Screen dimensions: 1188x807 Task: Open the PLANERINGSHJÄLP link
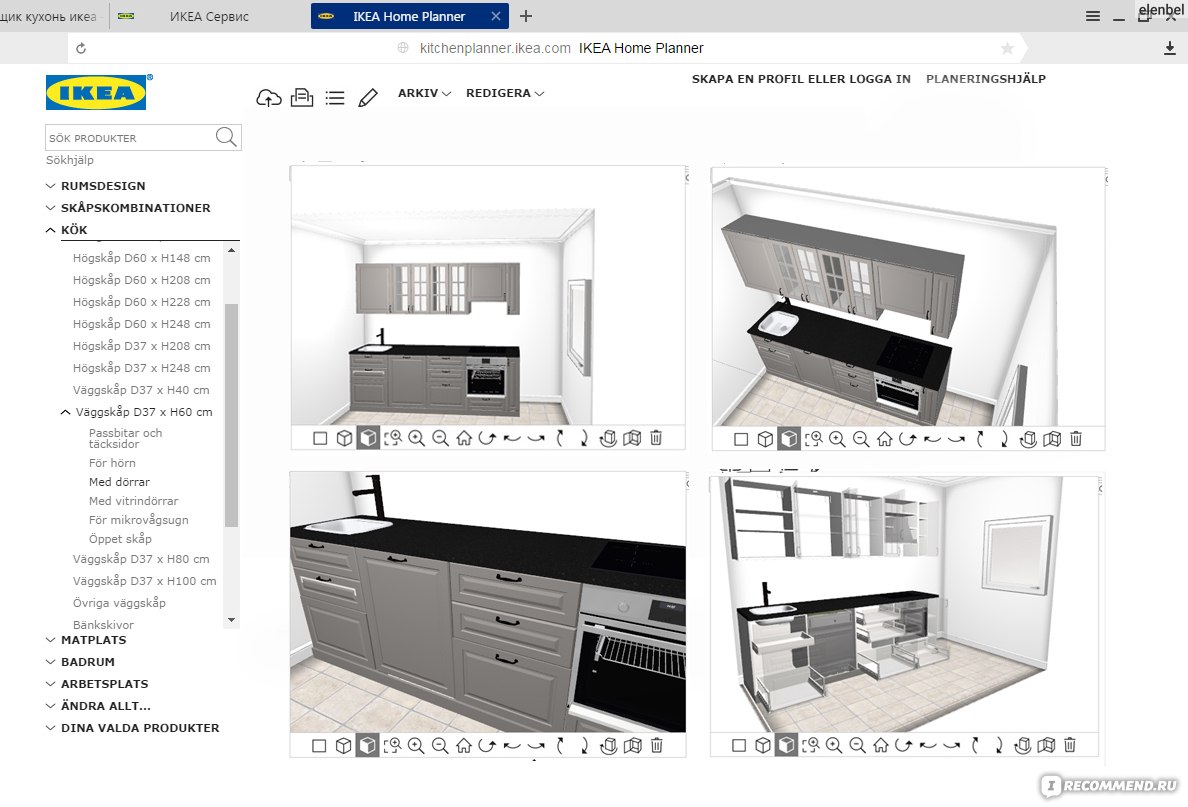[986, 79]
